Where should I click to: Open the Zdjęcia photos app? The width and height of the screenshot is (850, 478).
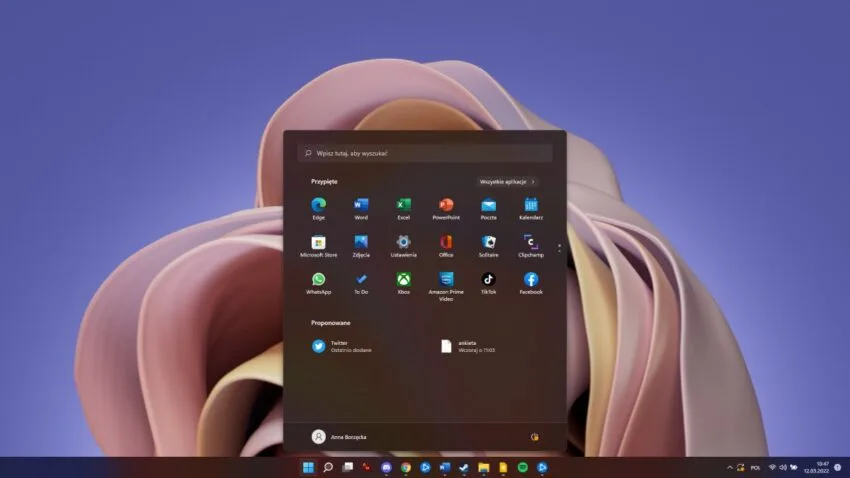point(361,246)
